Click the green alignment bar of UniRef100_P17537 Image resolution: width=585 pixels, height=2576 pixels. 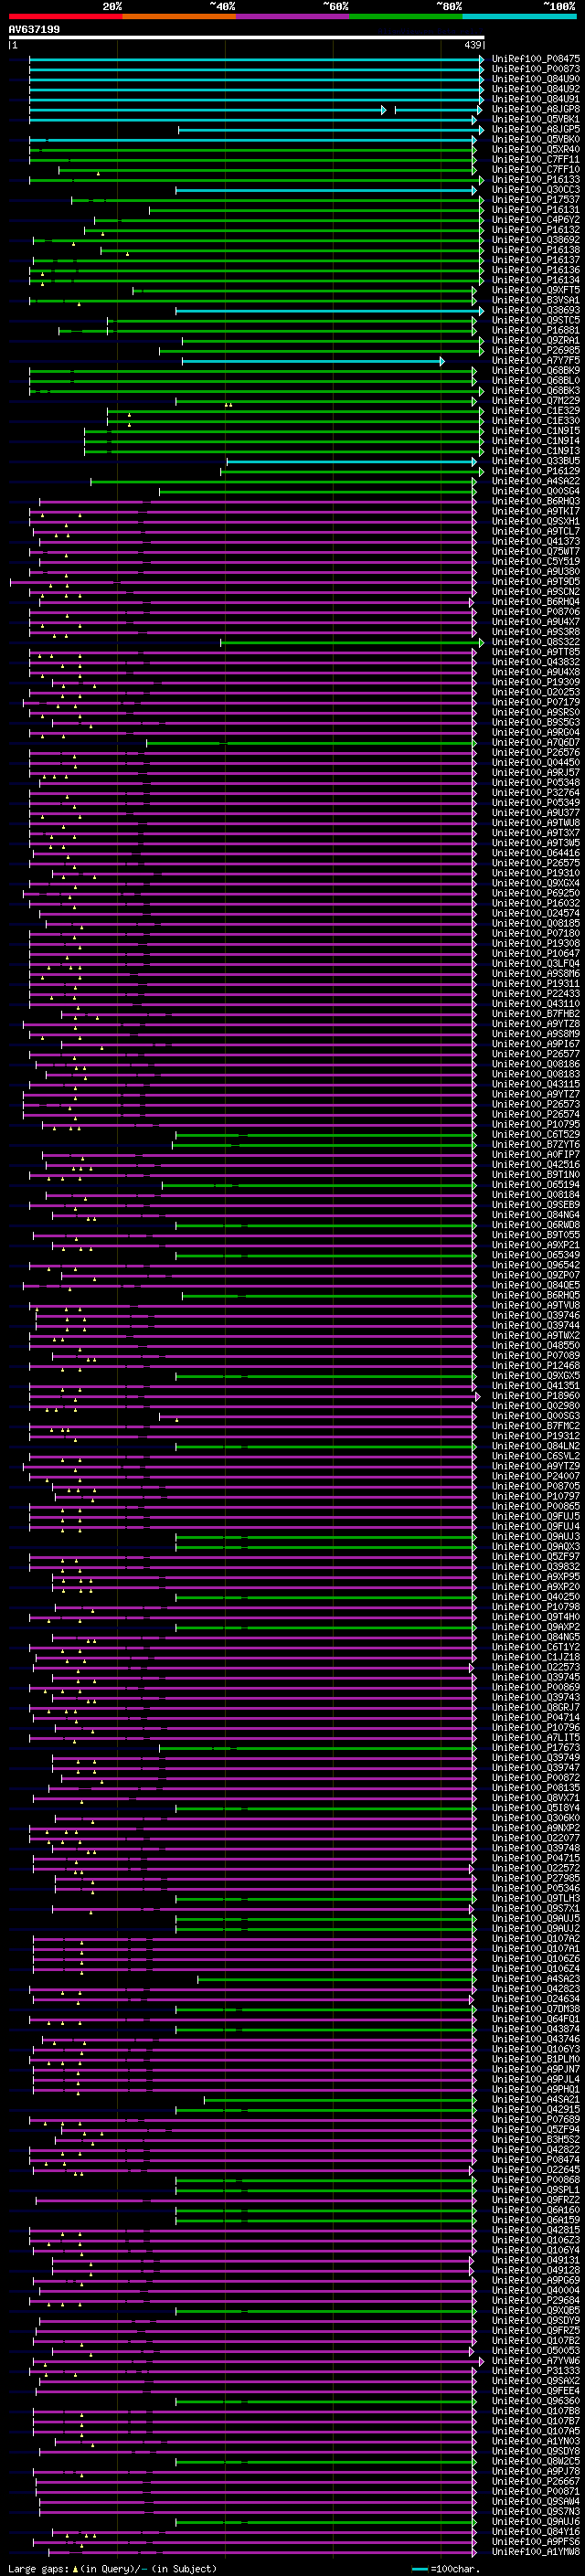click(277, 200)
